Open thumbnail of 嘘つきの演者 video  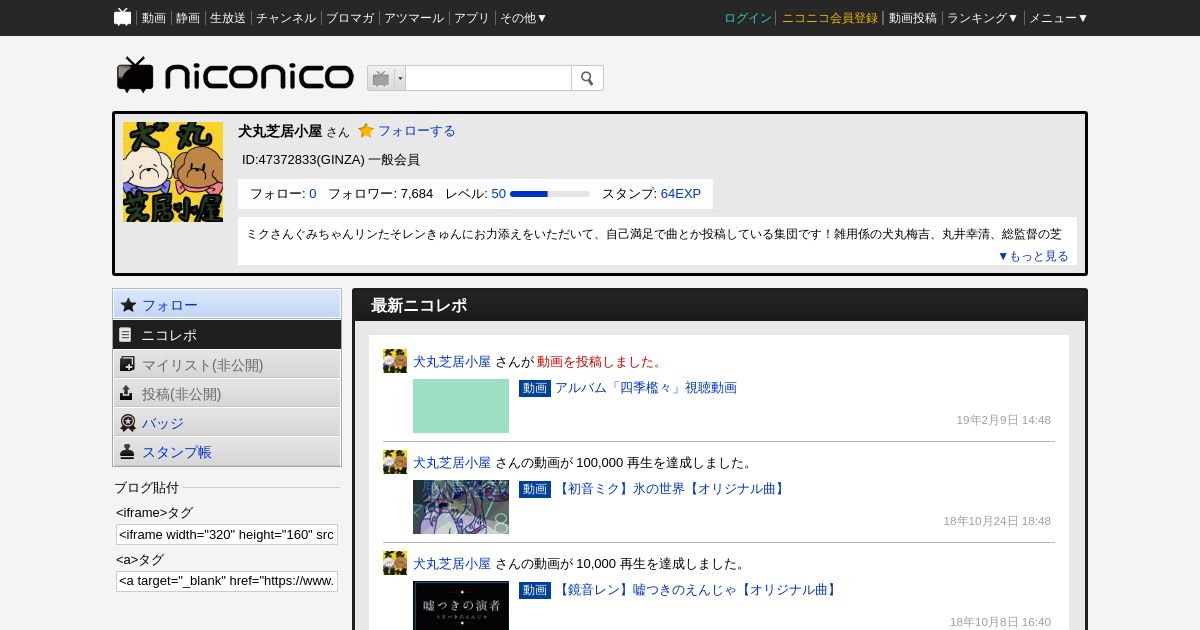click(461, 606)
